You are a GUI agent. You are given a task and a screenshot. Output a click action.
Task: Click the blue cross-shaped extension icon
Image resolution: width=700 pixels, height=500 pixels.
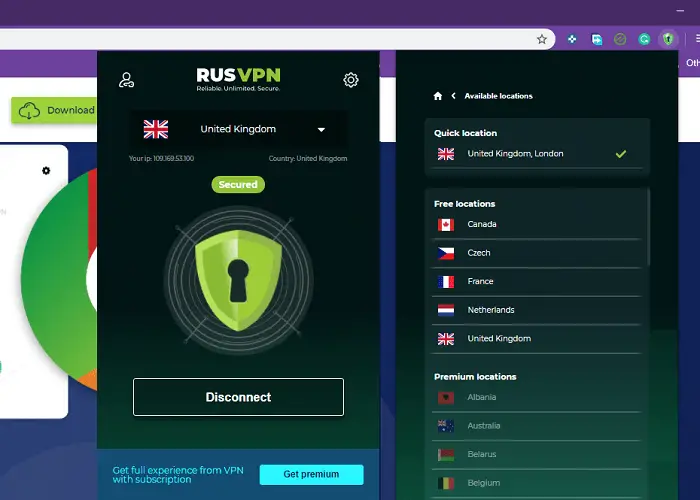click(x=572, y=39)
